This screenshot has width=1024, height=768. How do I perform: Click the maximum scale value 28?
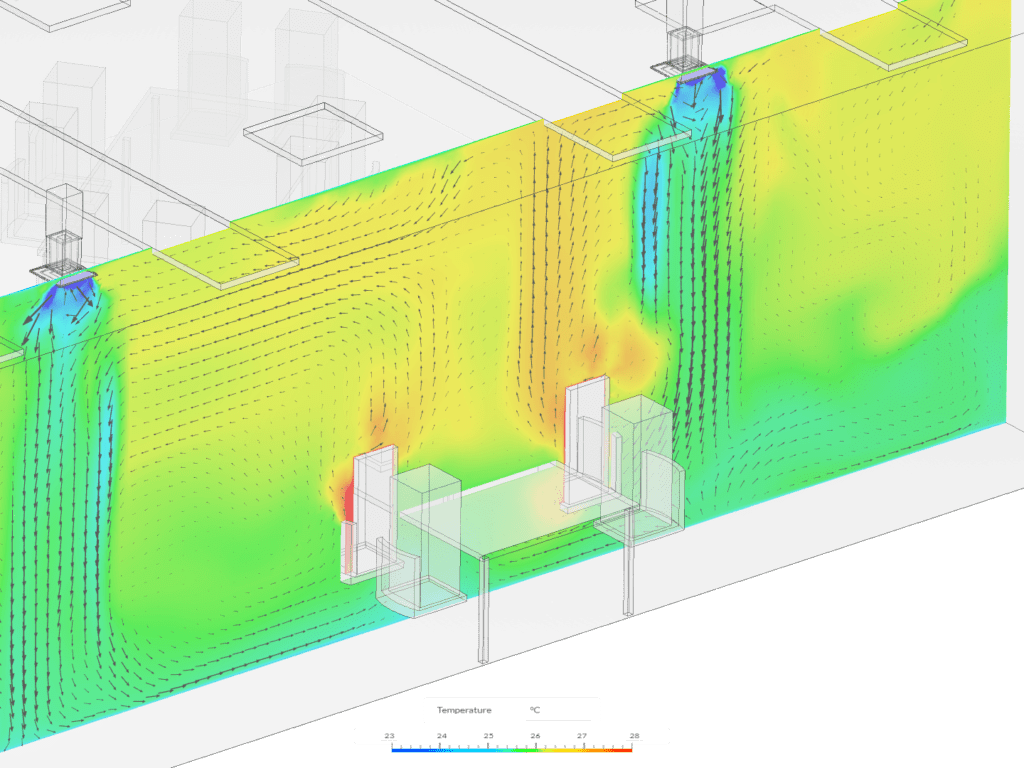click(633, 733)
